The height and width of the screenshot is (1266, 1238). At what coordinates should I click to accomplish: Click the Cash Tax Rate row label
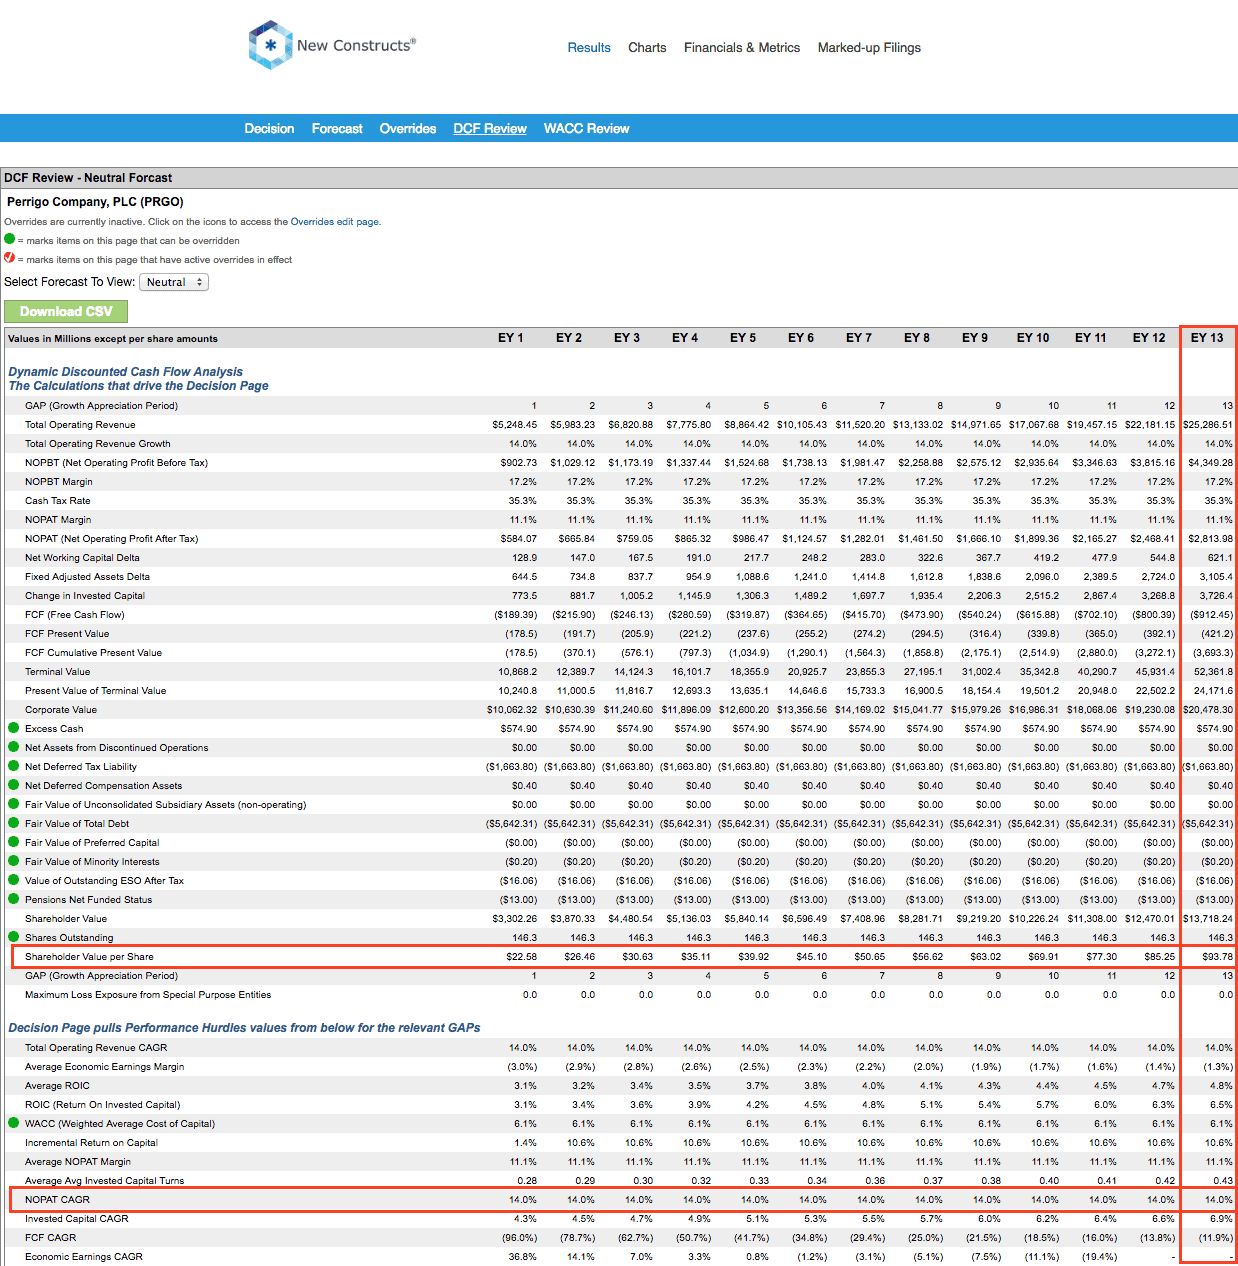[x=57, y=501]
